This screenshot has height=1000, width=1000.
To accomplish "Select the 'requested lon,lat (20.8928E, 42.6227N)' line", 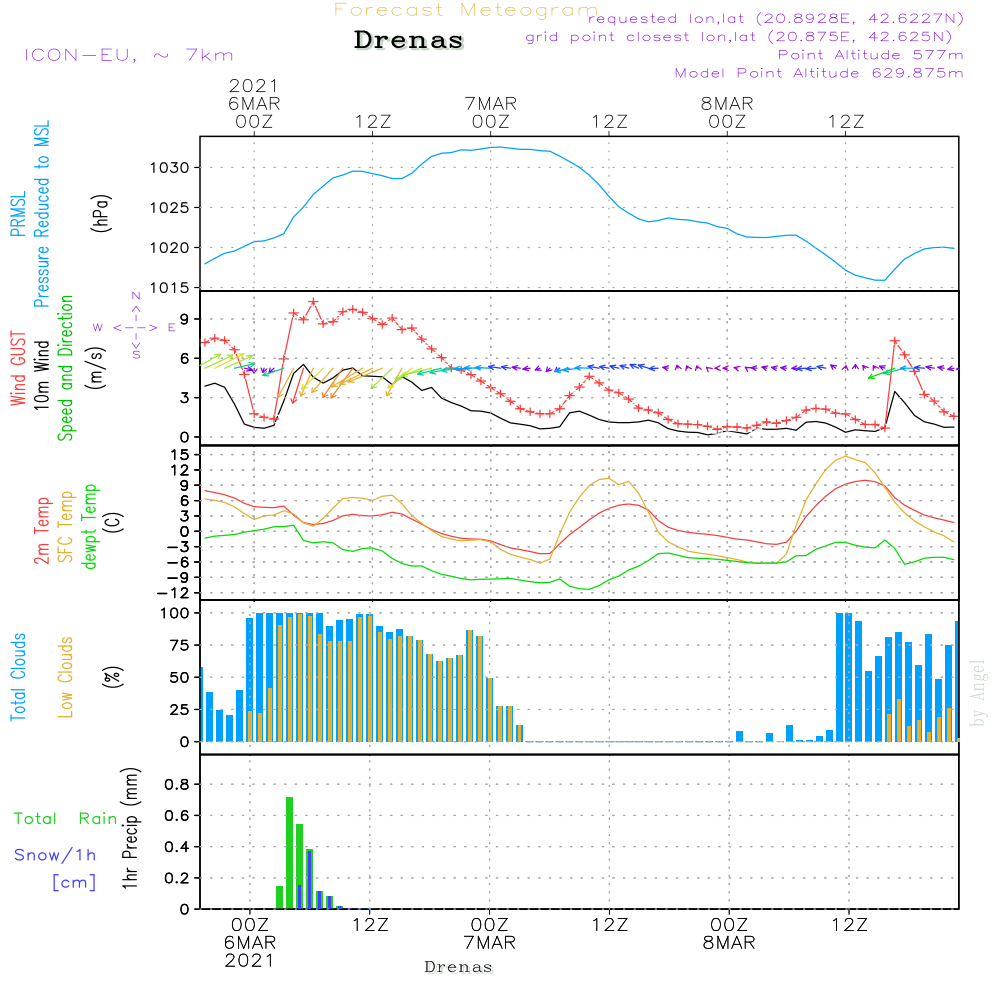I will click(x=776, y=18).
